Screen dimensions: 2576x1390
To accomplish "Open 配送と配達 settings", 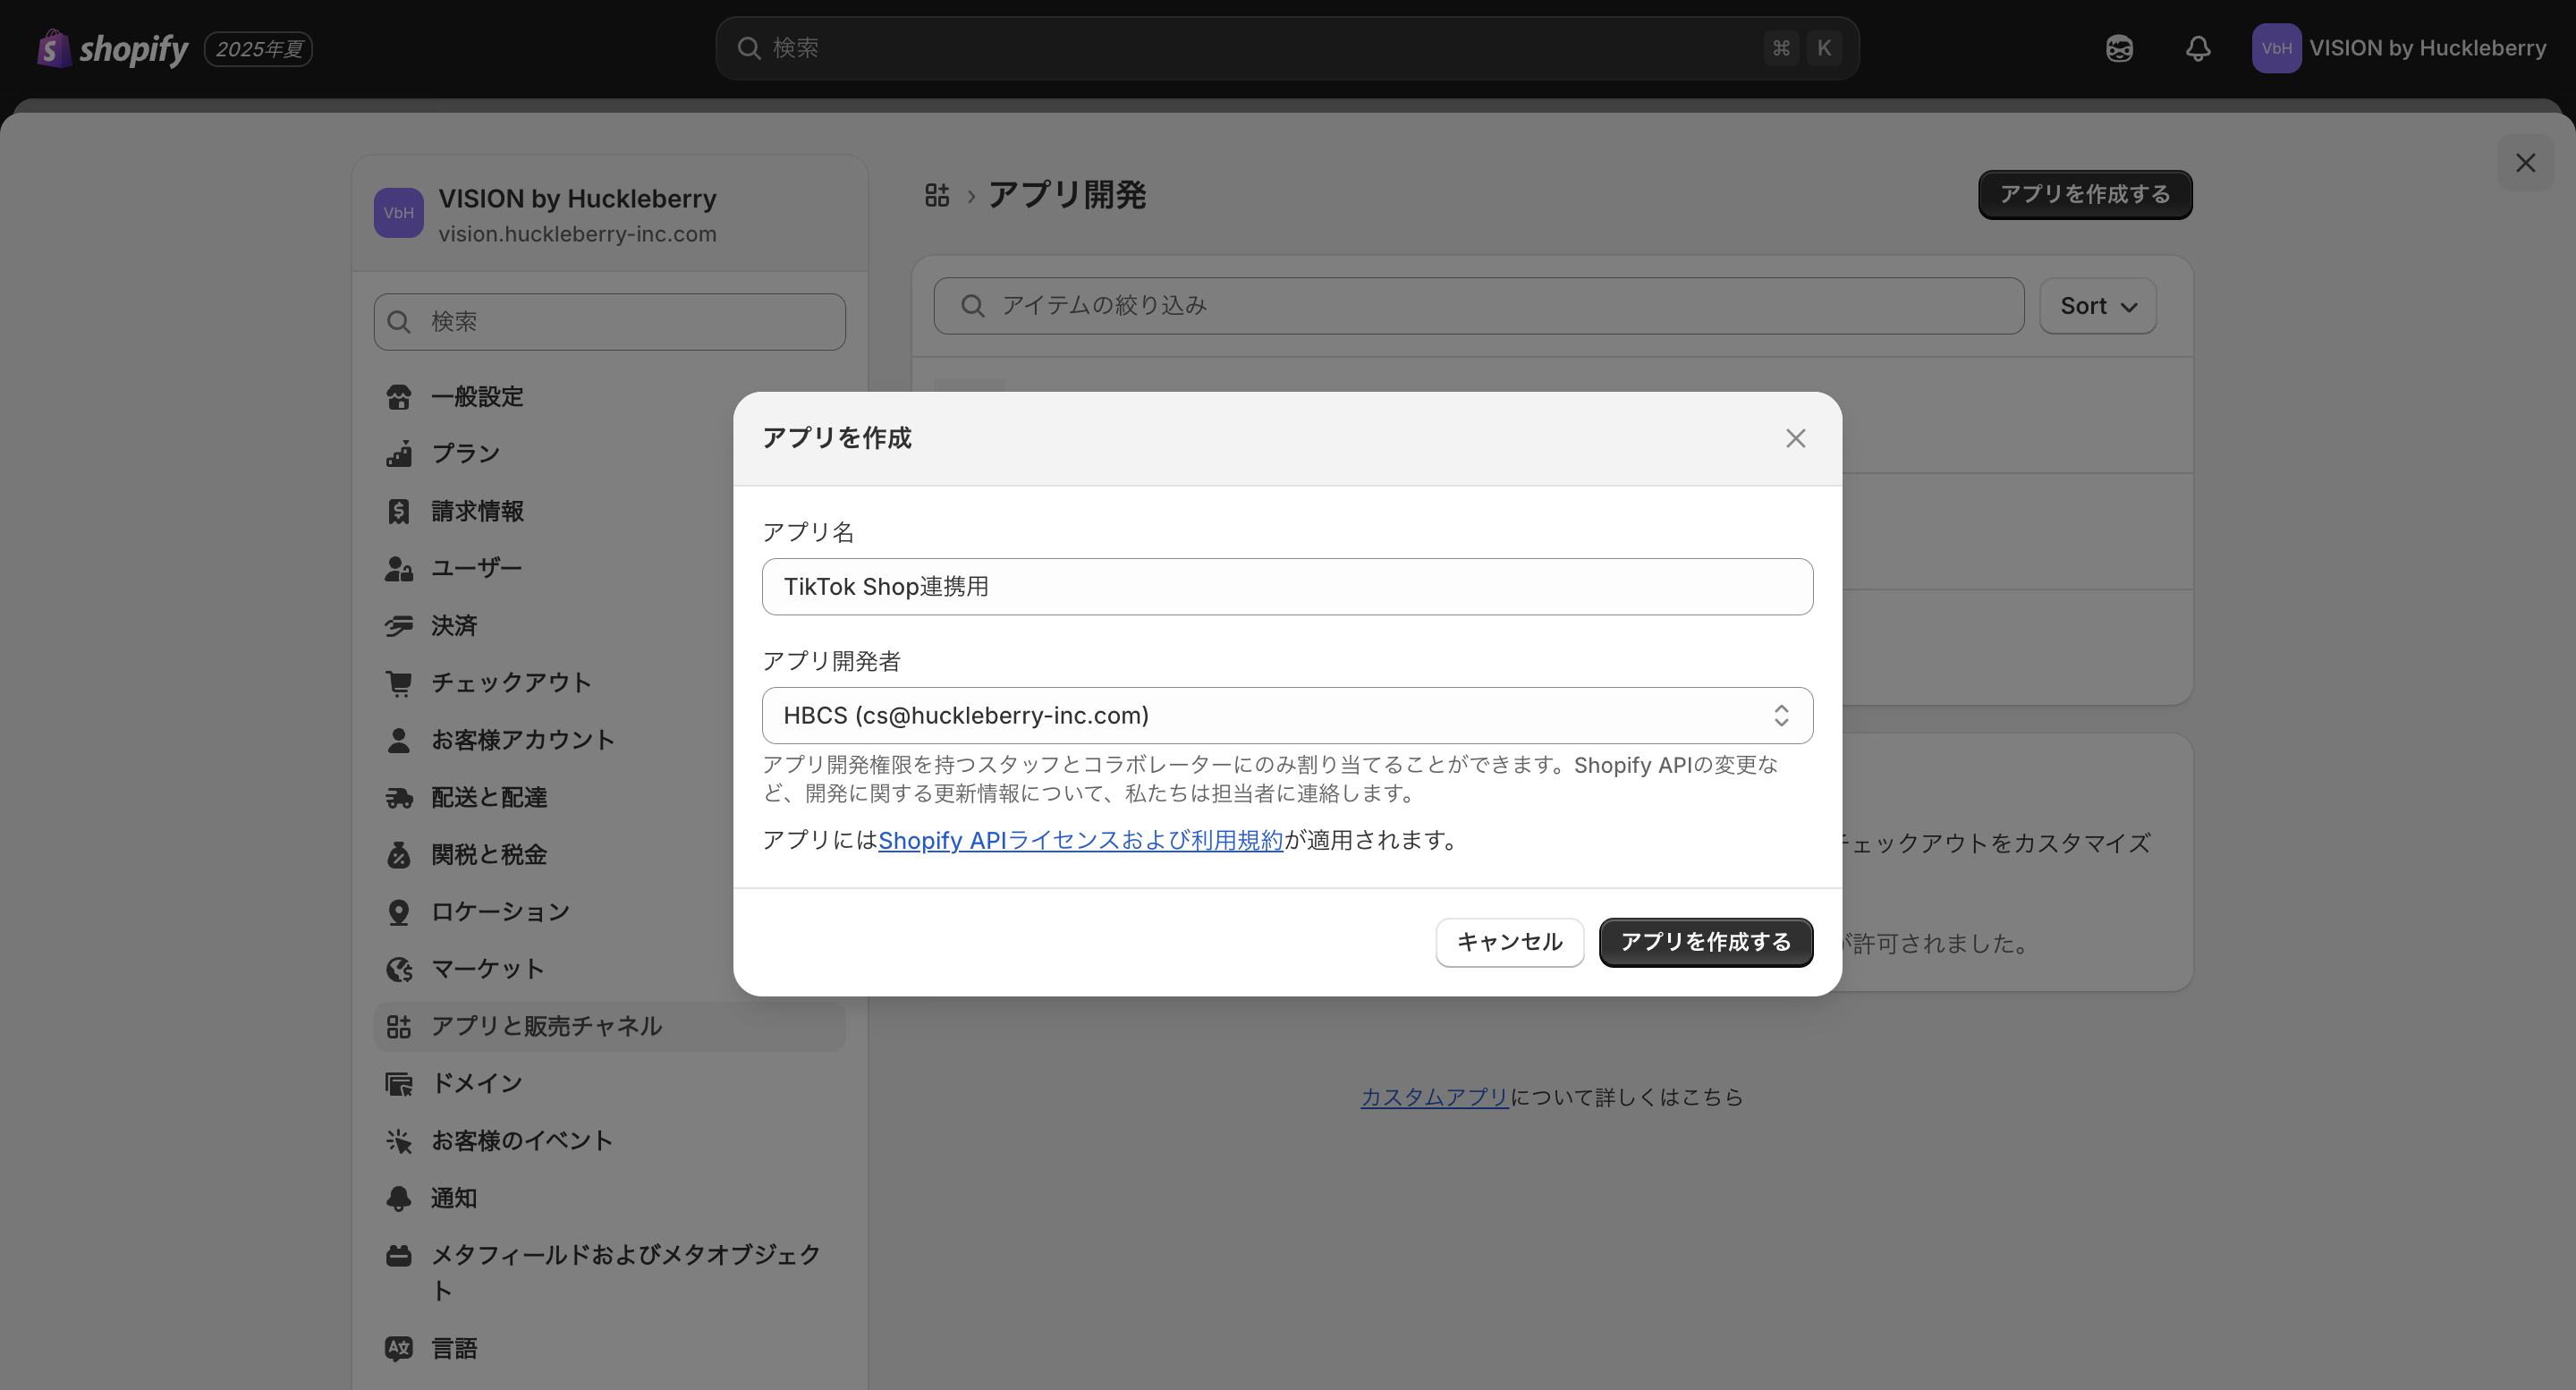I will tap(609, 798).
